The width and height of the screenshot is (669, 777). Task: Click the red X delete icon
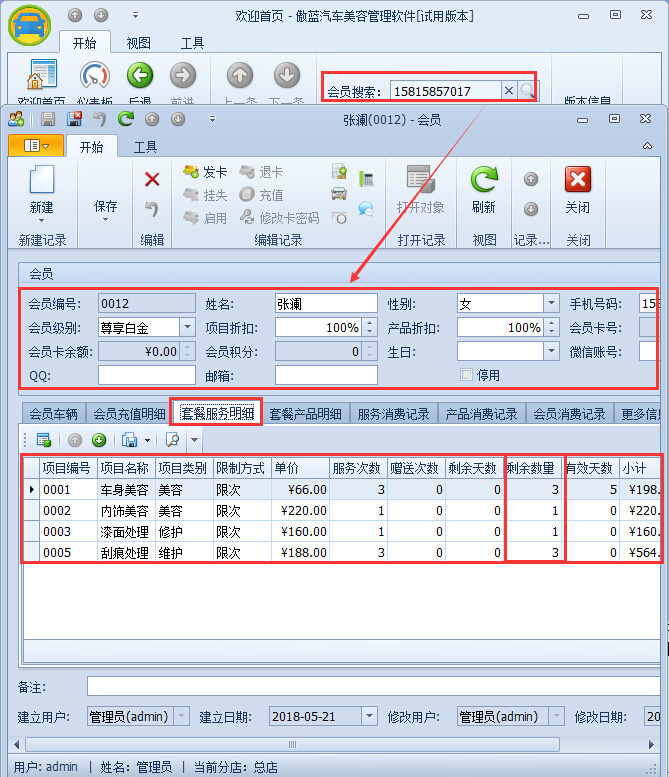[x=152, y=179]
